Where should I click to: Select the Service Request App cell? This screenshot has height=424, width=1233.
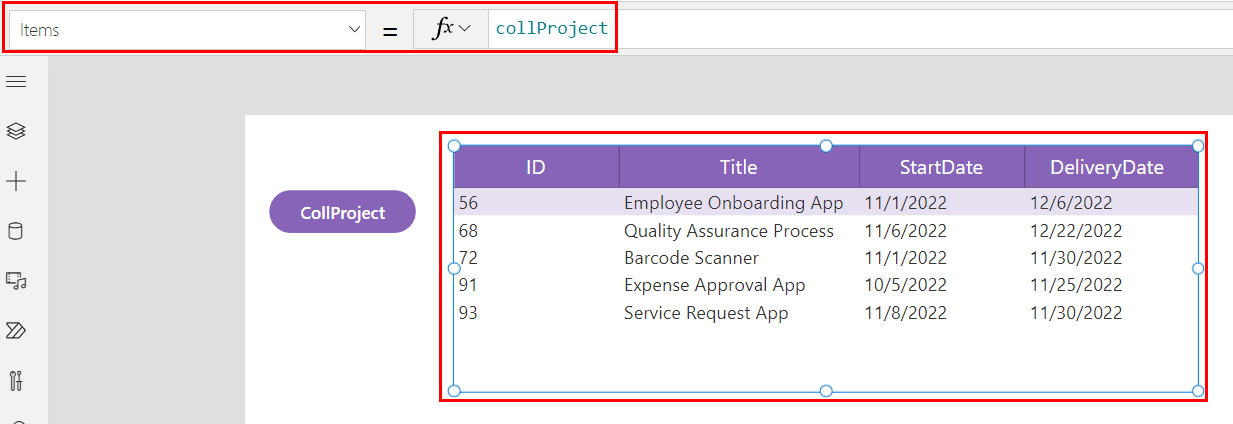point(706,313)
